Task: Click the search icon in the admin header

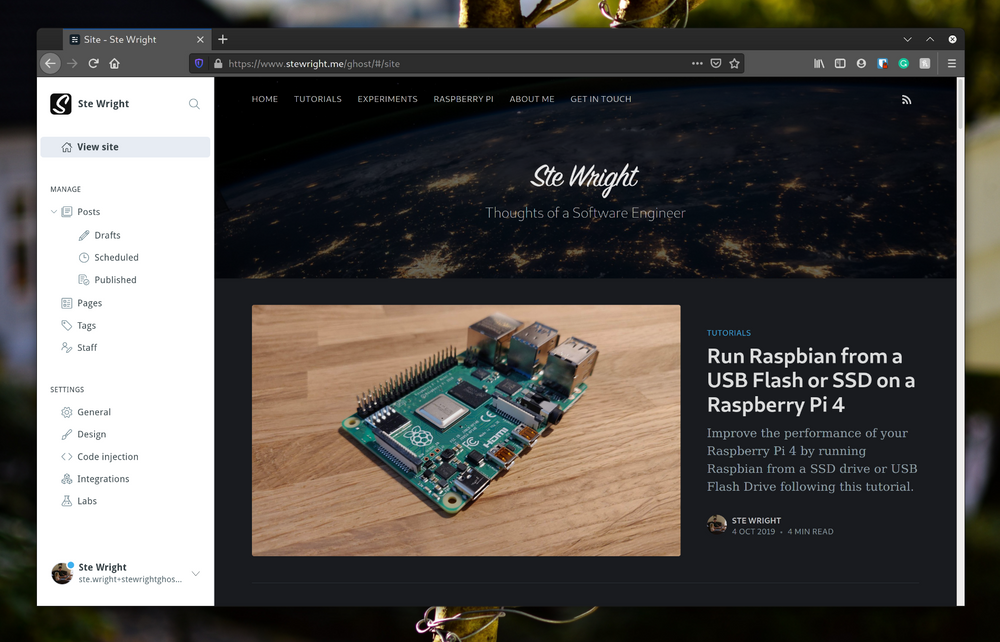Action: coord(194,103)
